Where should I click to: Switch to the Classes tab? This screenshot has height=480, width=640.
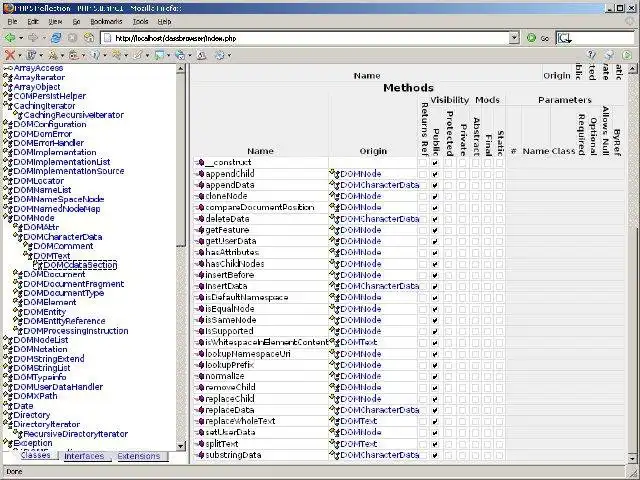(x=36, y=456)
